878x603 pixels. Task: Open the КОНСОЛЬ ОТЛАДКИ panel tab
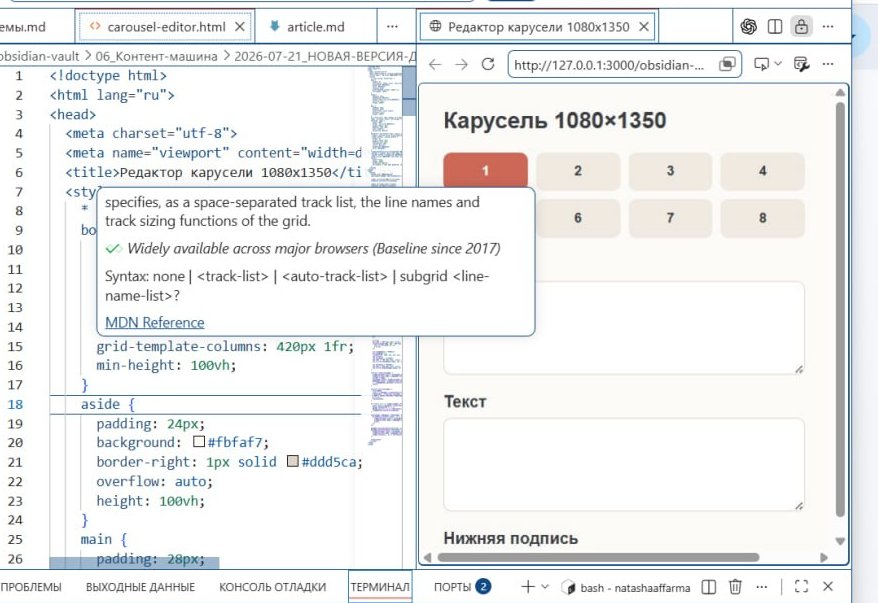[272, 587]
